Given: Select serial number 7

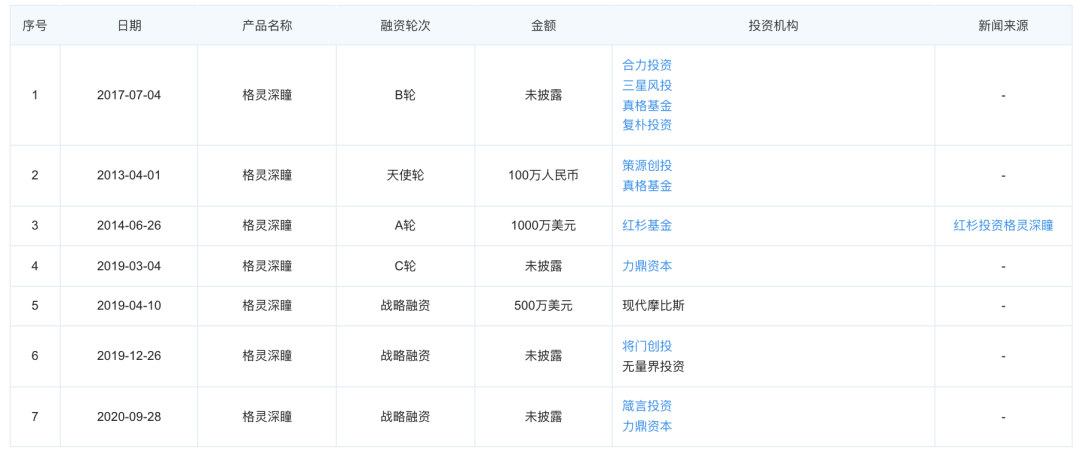Looking at the screenshot, I should point(35,417).
